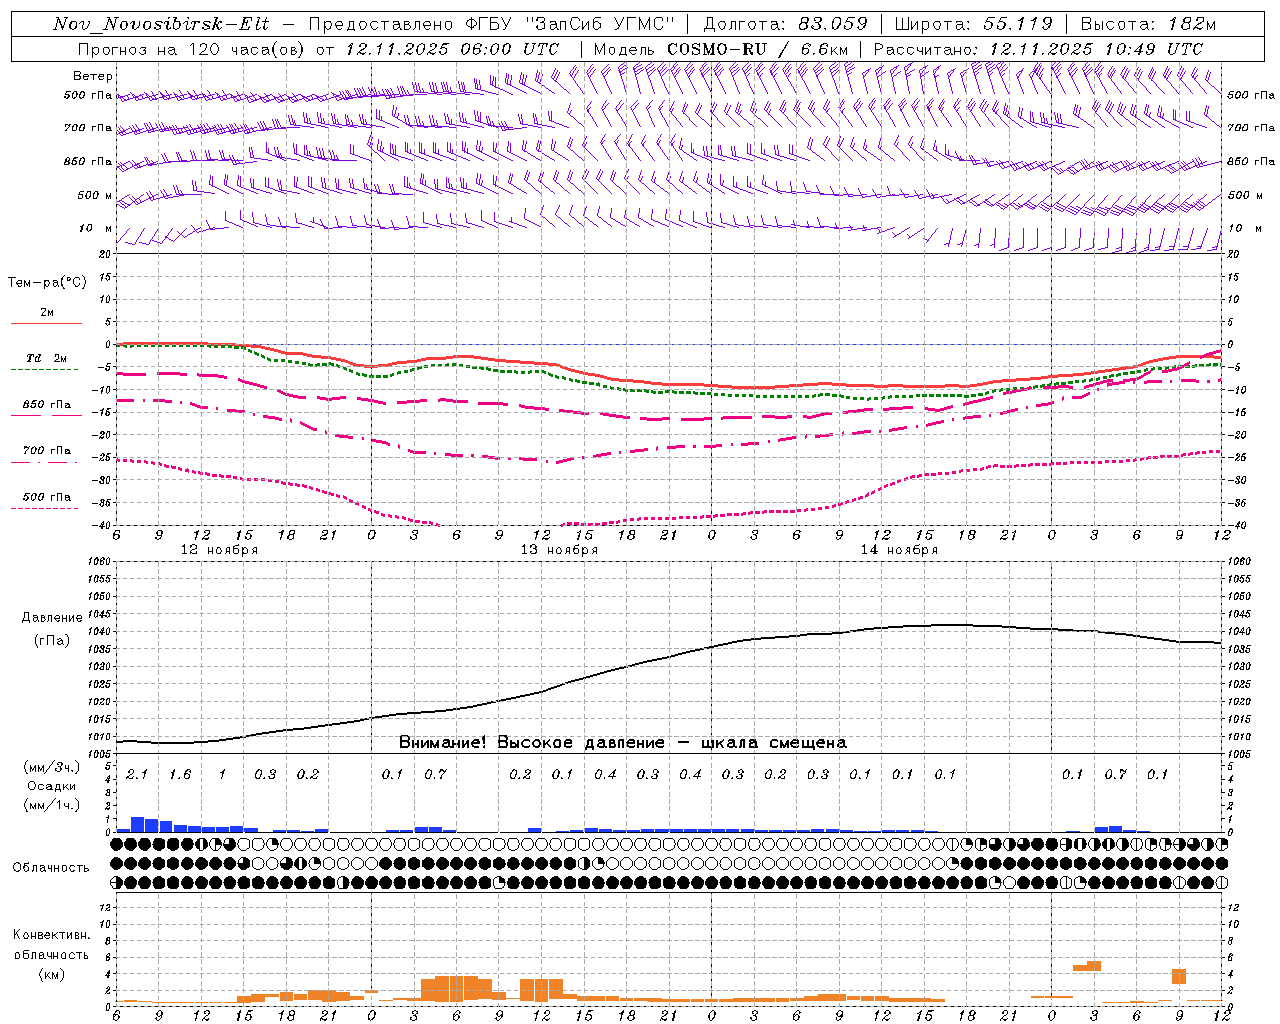Click the 12 ноября date label

(219, 550)
